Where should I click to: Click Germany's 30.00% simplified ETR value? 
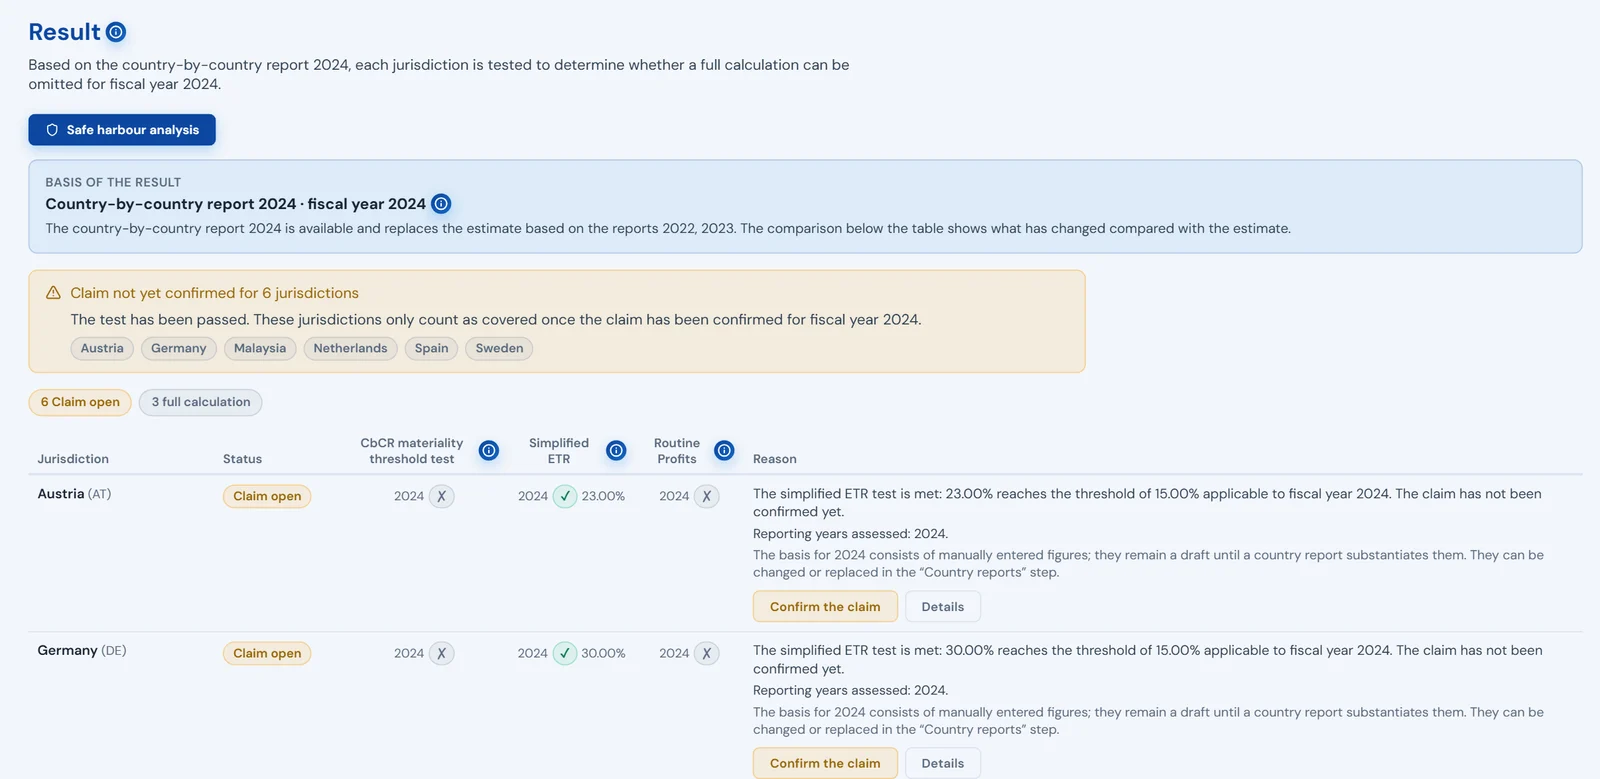click(603, 653)
